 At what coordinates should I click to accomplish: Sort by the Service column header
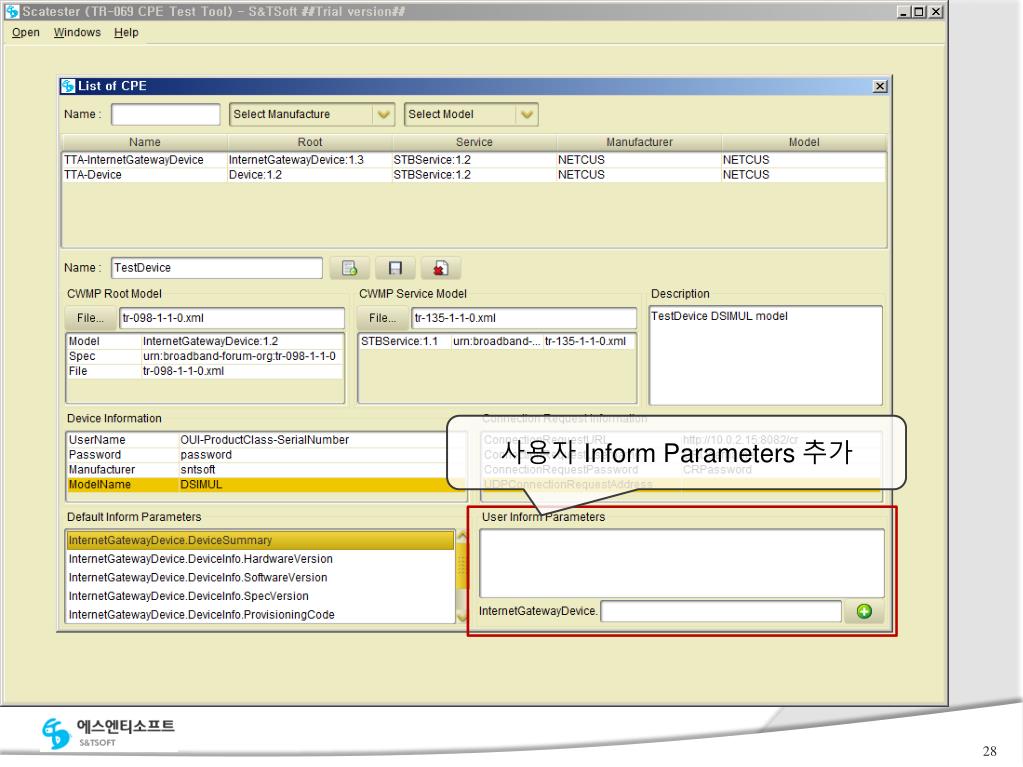click(474, 142)
